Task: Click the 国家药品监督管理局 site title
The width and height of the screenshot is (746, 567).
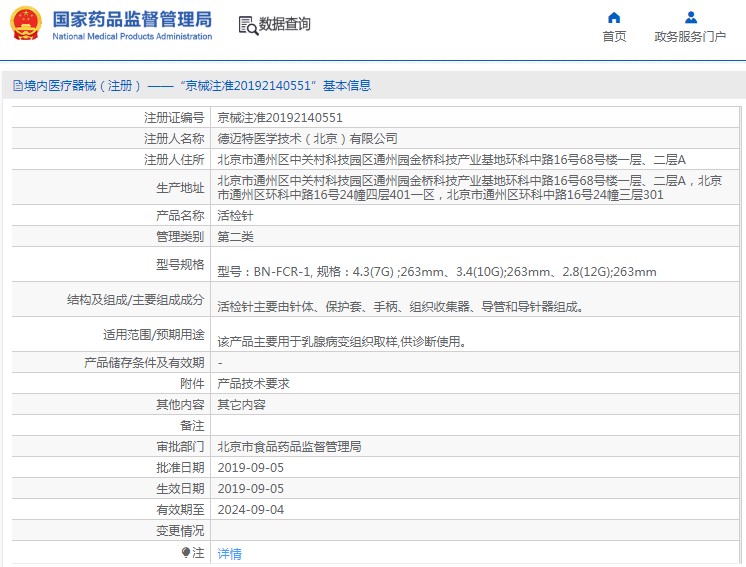Action: click(x=131, y=19)
